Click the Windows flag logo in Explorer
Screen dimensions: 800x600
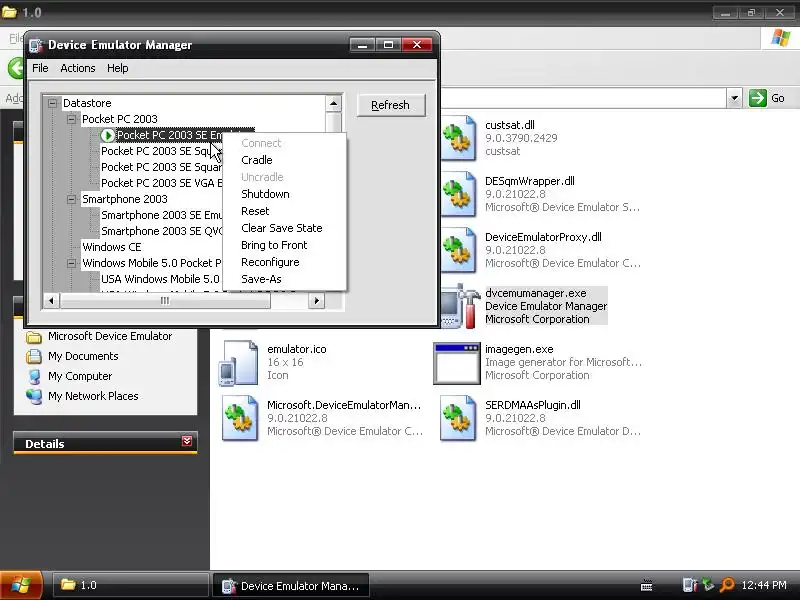coord(780,38)
